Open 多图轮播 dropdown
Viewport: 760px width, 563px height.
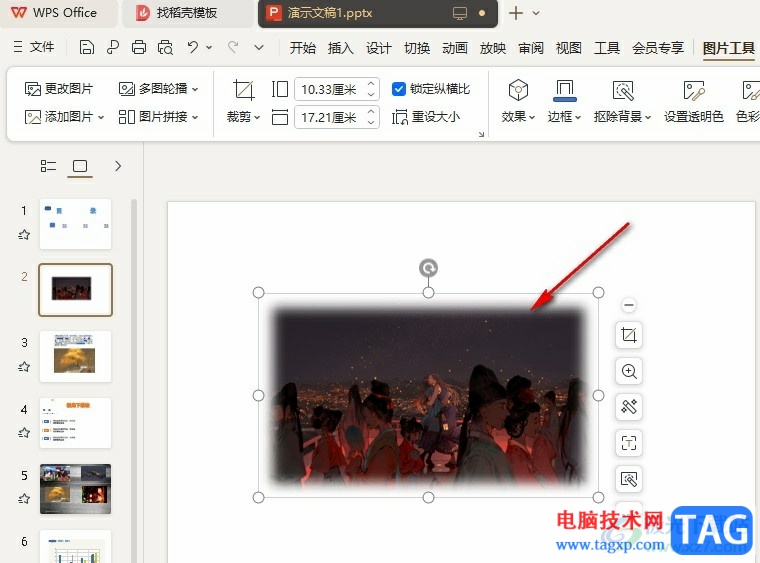158,89
